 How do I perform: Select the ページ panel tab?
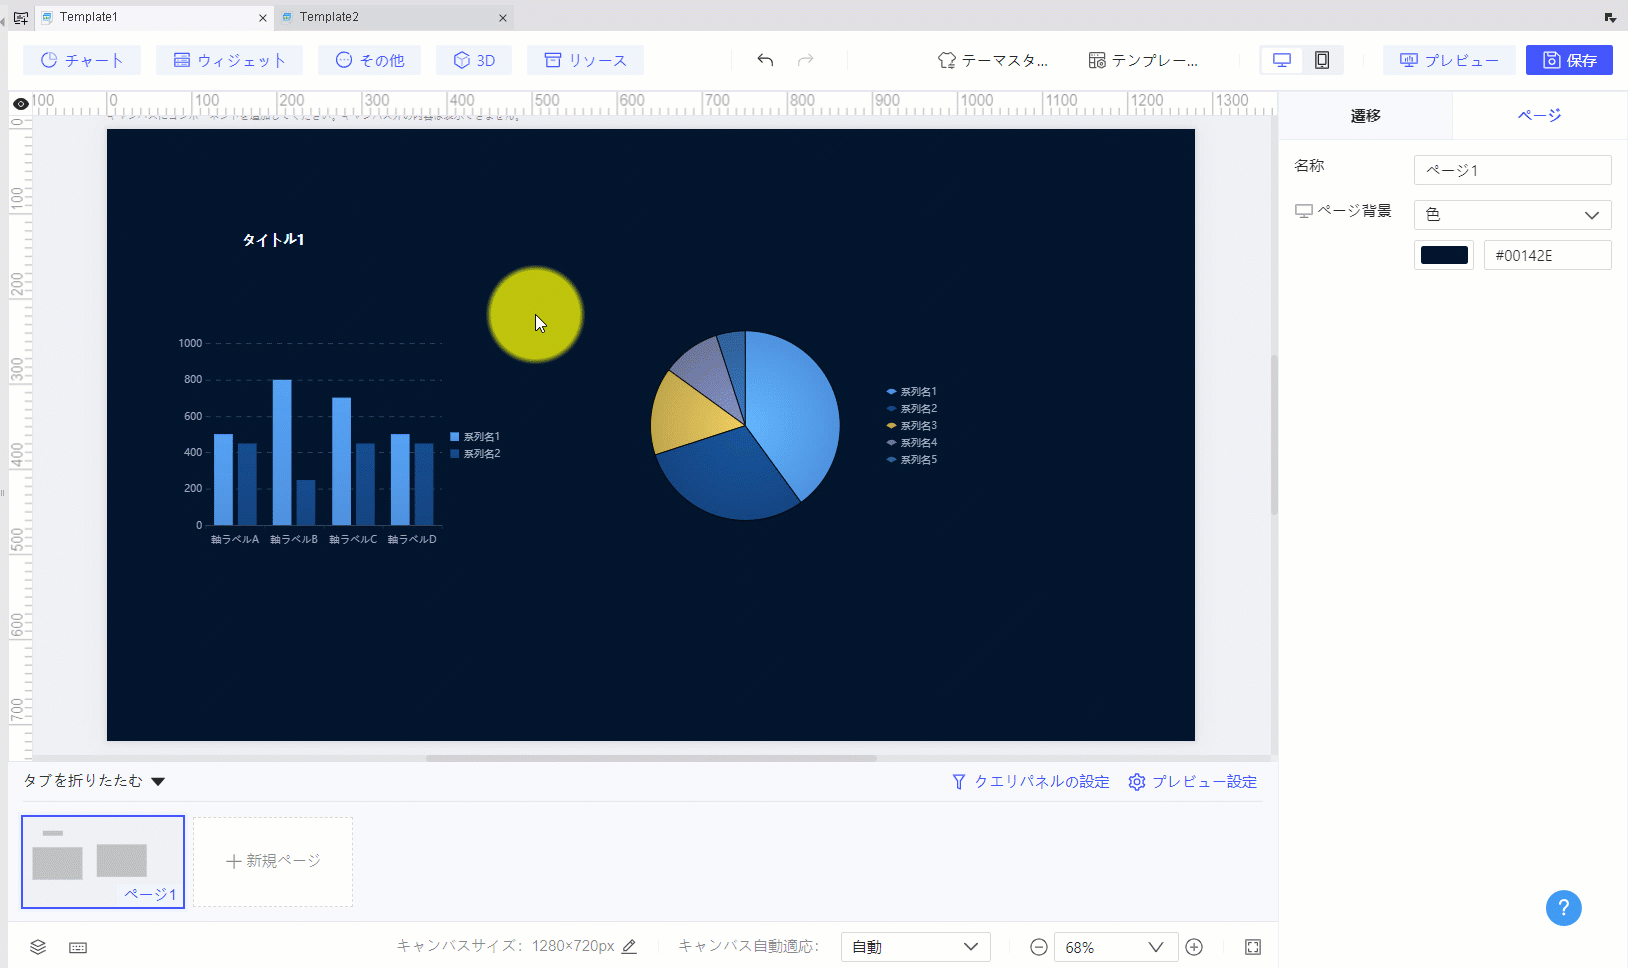click(x=1539, y=116)
